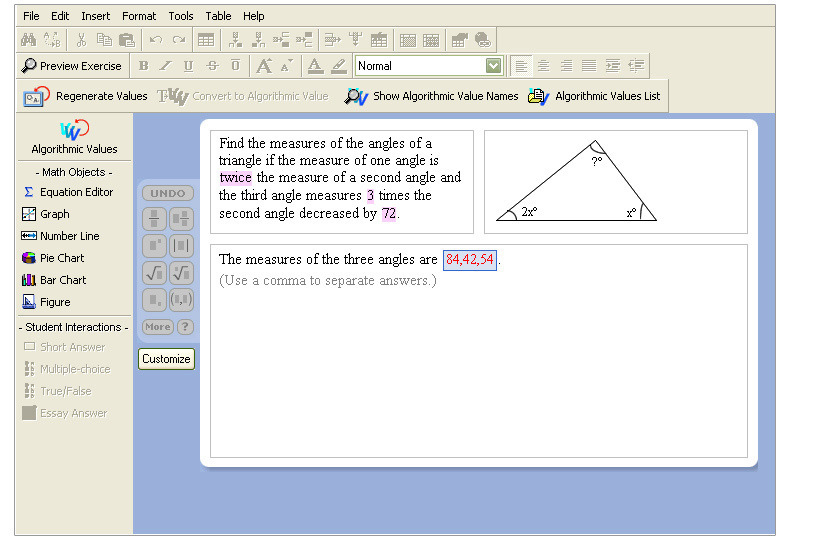The height and width of the screenshot is (541, 835).
Task: Open the Format menu
Action: click(x=139, y=16)
